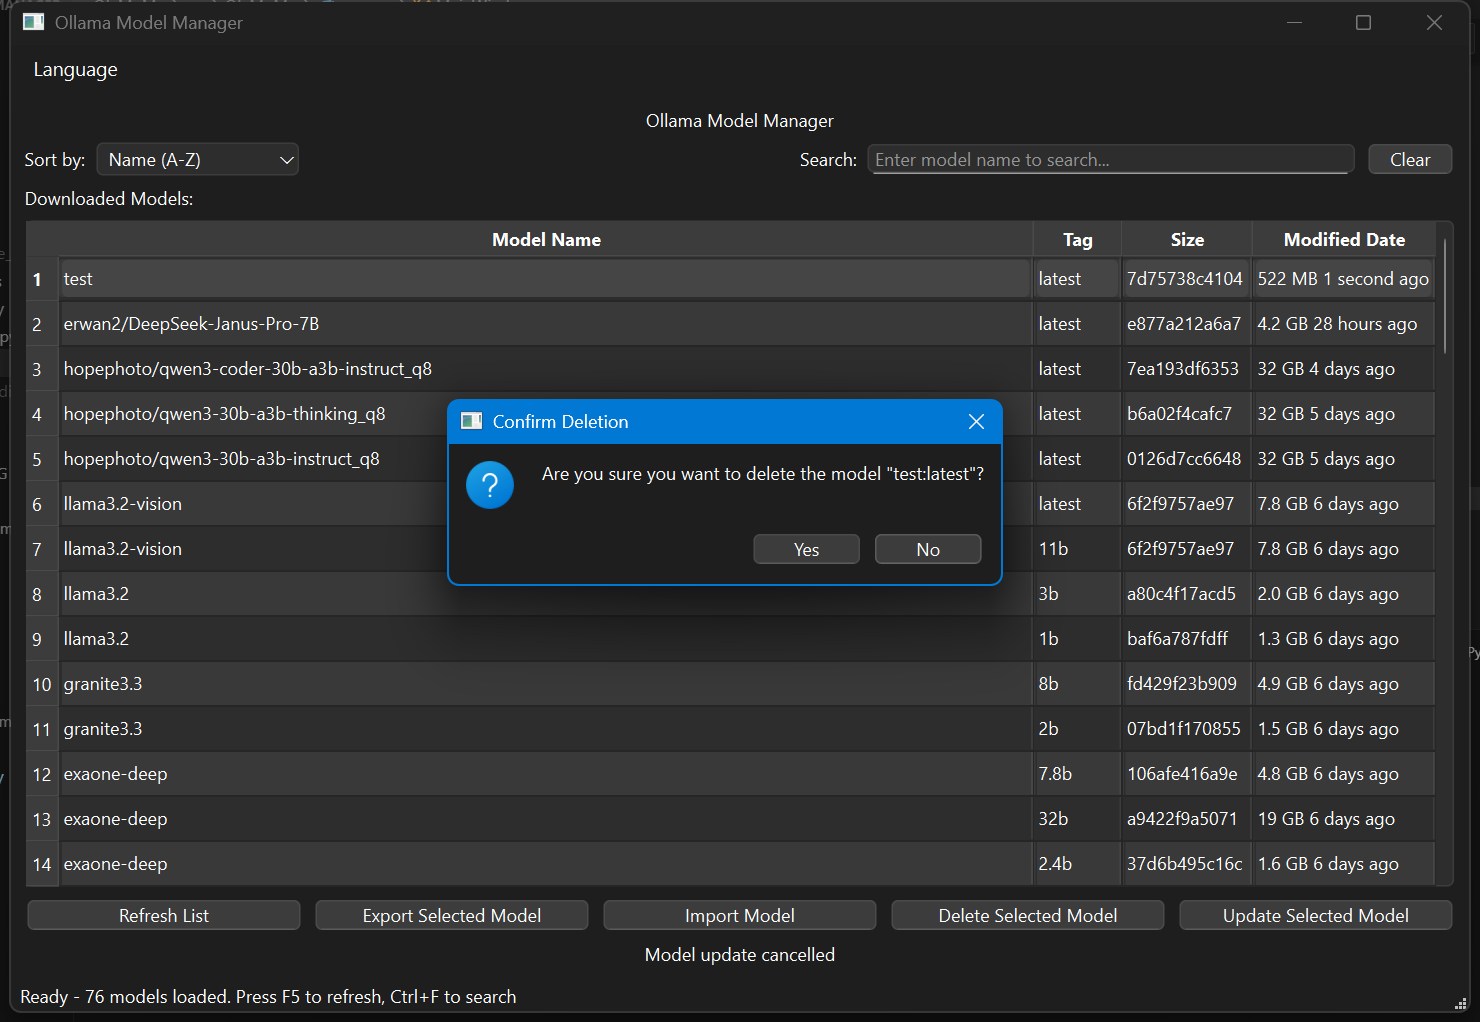Click size cell a9422f9a5071
Image resolution: width=1480 pixels, height=1022 pixels.
point(1187,819)
